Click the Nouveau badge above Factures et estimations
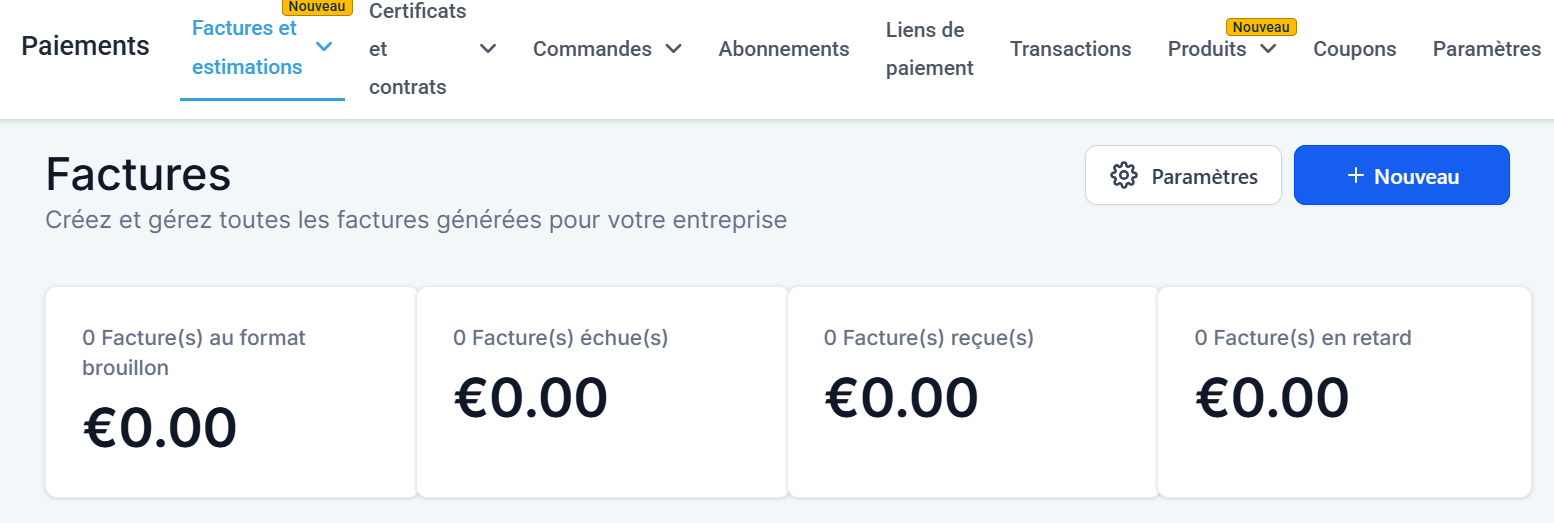The height and width of the screenshot is (523, 1554). tap(316, 7)
